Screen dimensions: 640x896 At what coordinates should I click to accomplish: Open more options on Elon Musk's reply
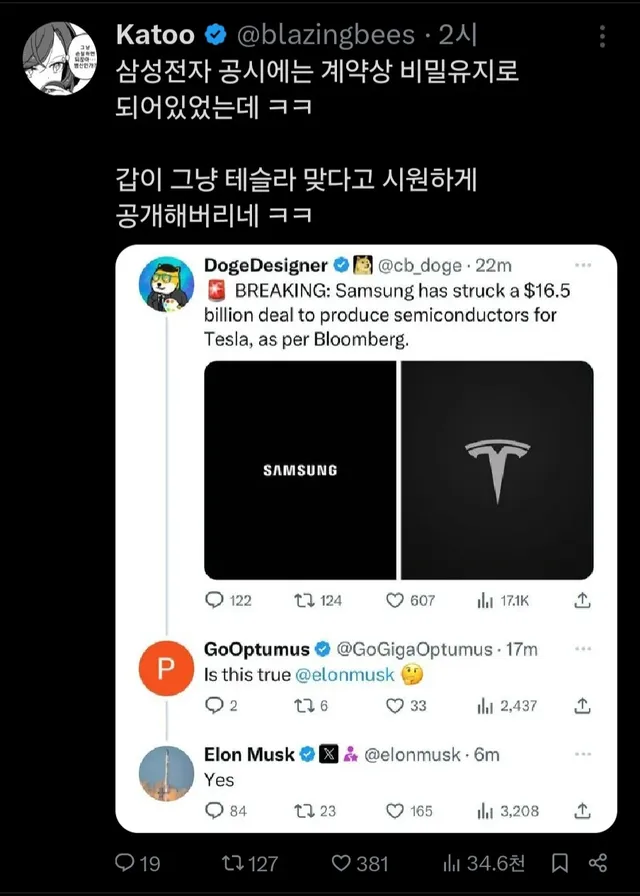coord(583,754)
